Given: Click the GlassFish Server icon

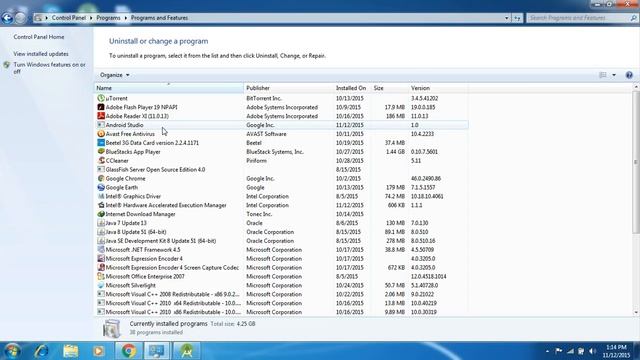Looking at the screenshot, I should click(x=101, y=170).
